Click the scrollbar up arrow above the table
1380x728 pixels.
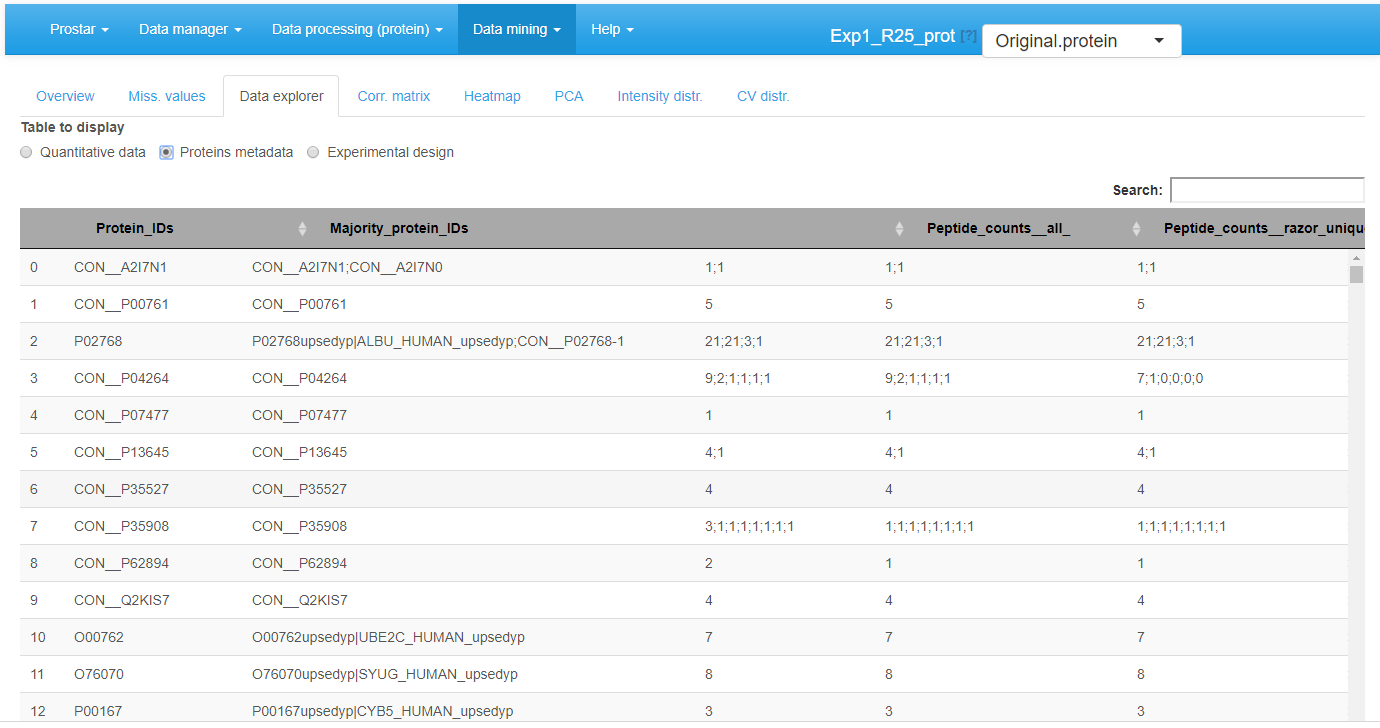click(1357, 257)
